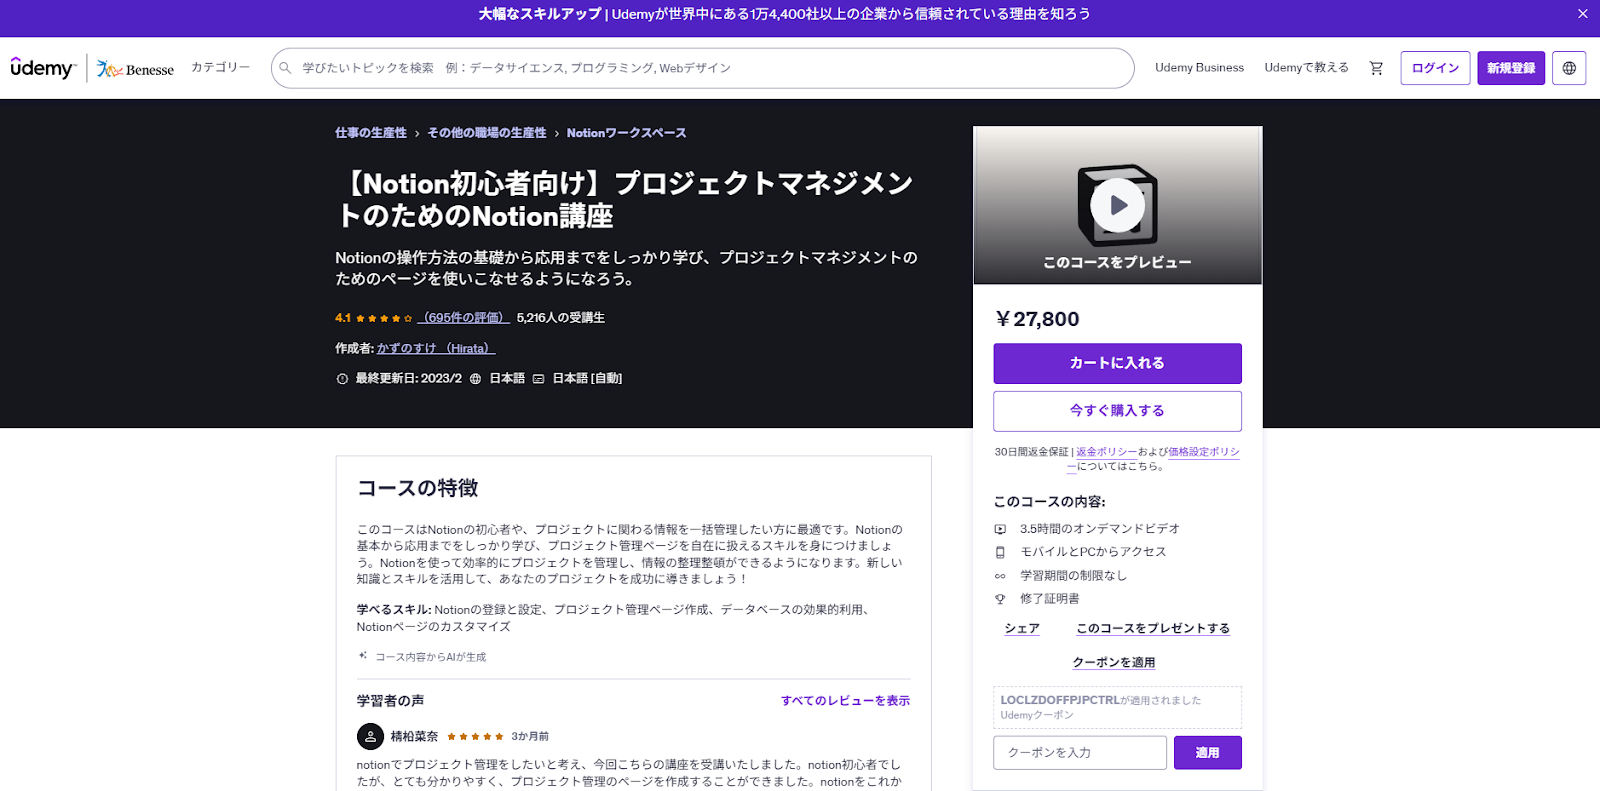Click the course preview thumbnail caption
The height and width of the screenshot is (791, 1600).
coord(1117,262)
